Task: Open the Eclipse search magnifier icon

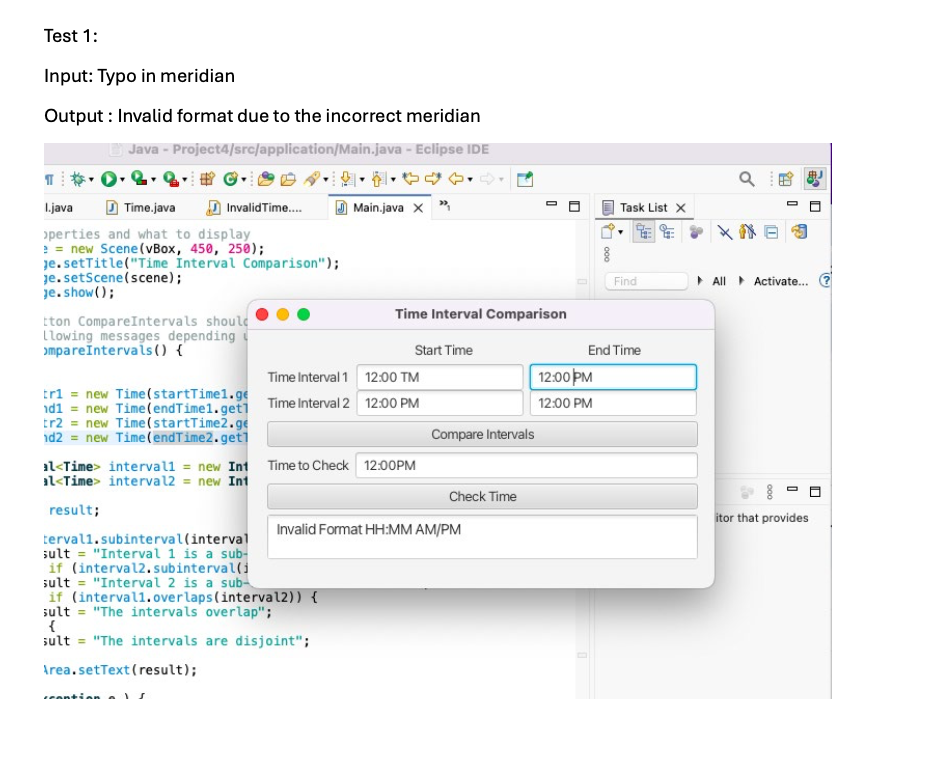Action: coord(746,180)
